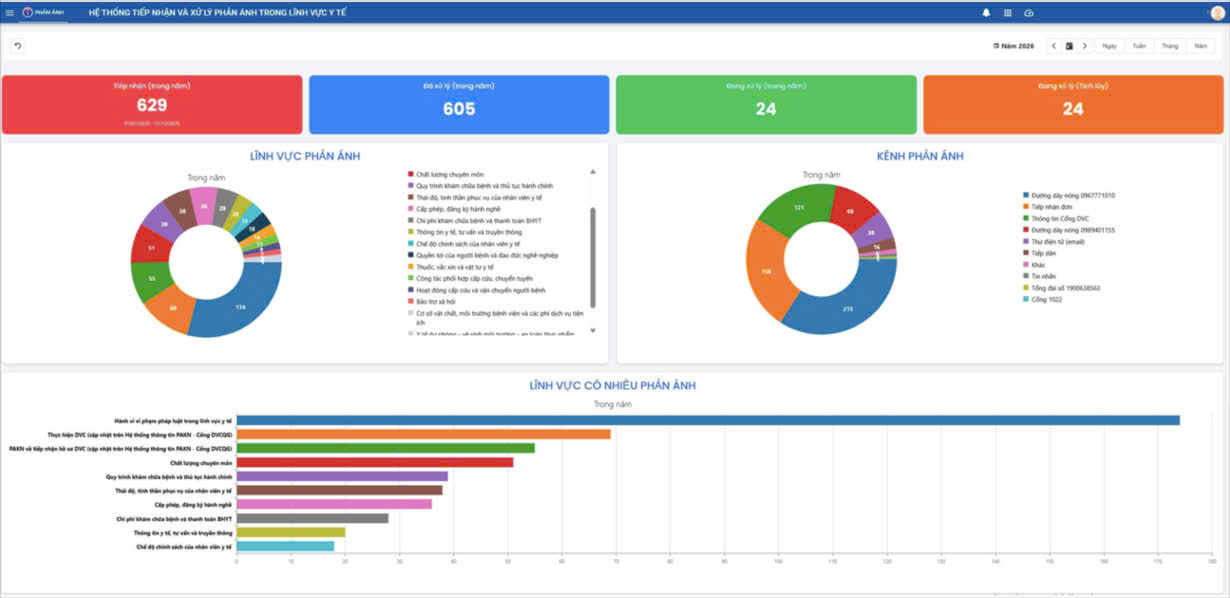Image resolution: width=1230 pixels, height=598 pixels.
Task: Open the apps grid icon
Action: pyautogui.click(x=1007, y=13)
